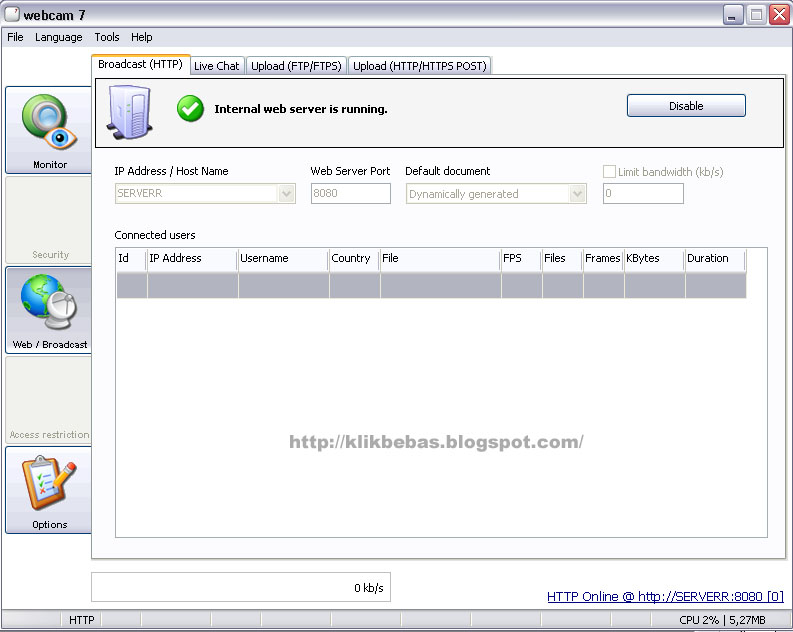Expand the IP Address / Host Name dropdown
The width and height of the screenshot is (793, 632).
point(286,194)
